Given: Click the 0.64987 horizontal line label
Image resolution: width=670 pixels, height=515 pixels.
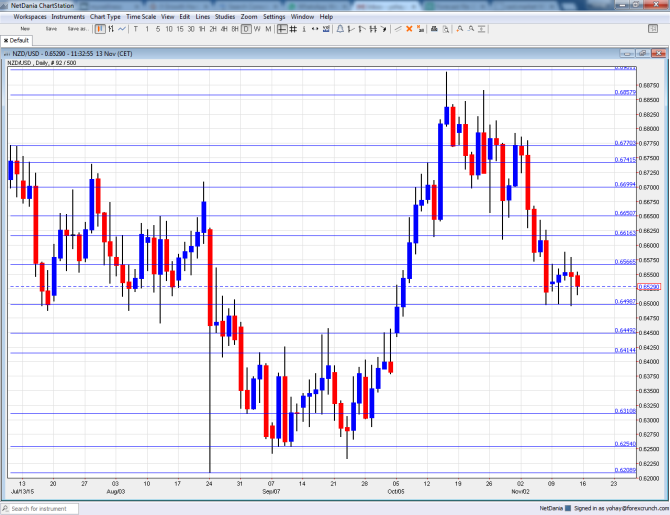Looking at the screenshot, I should coord(625,302).
